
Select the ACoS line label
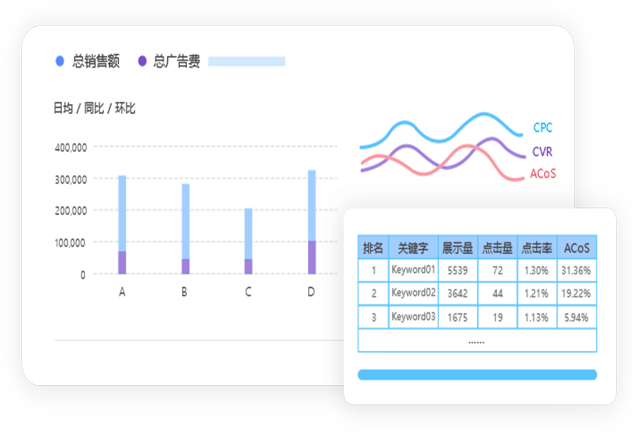[543, 174]
